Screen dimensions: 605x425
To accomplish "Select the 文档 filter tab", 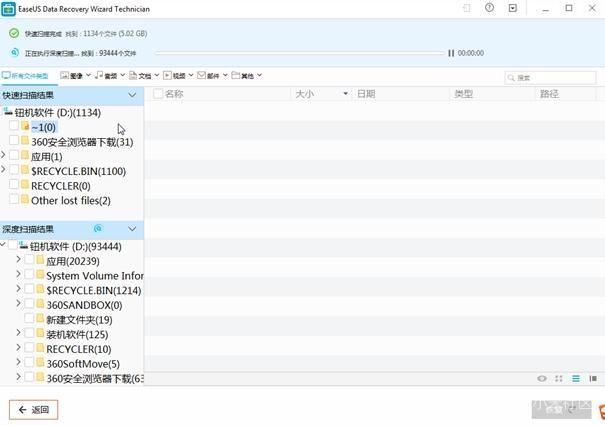I will [140, 76].
